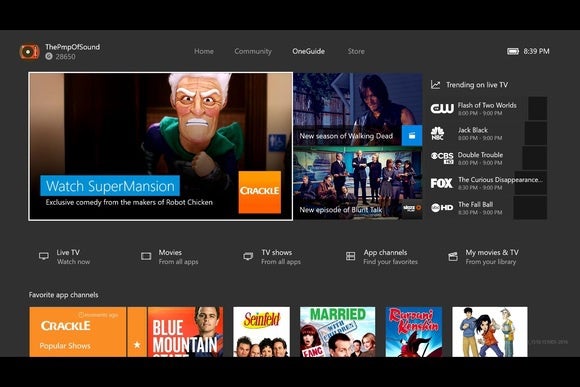
Task: Select the FOX channel logo
Action: click(x=441, y=183)
